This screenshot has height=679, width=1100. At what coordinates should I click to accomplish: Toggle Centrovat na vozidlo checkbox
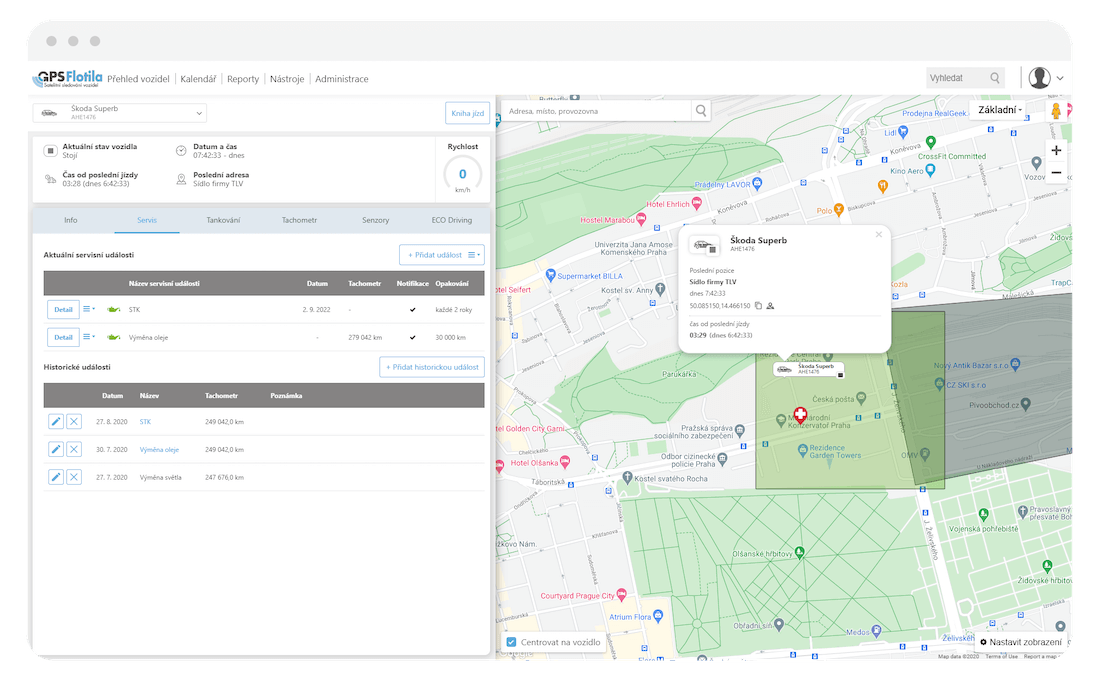click(x=511, y=642)
